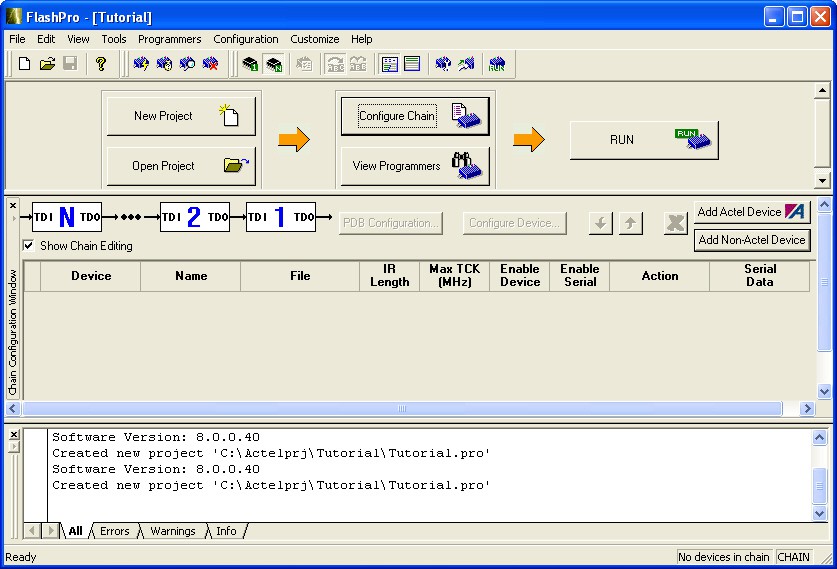The image size is (837, 569).
Task: Open the Tools menu
Action: click(x=114, y=39)
